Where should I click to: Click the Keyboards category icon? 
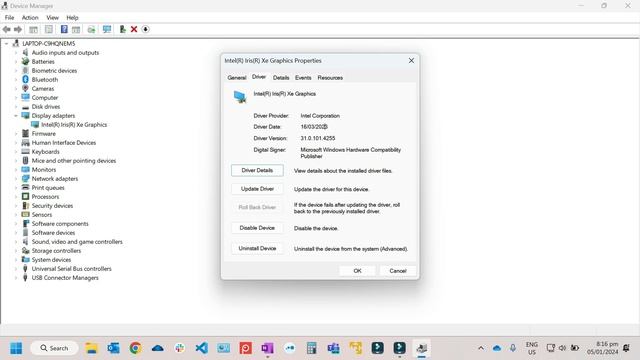click(x=25, y=151)
